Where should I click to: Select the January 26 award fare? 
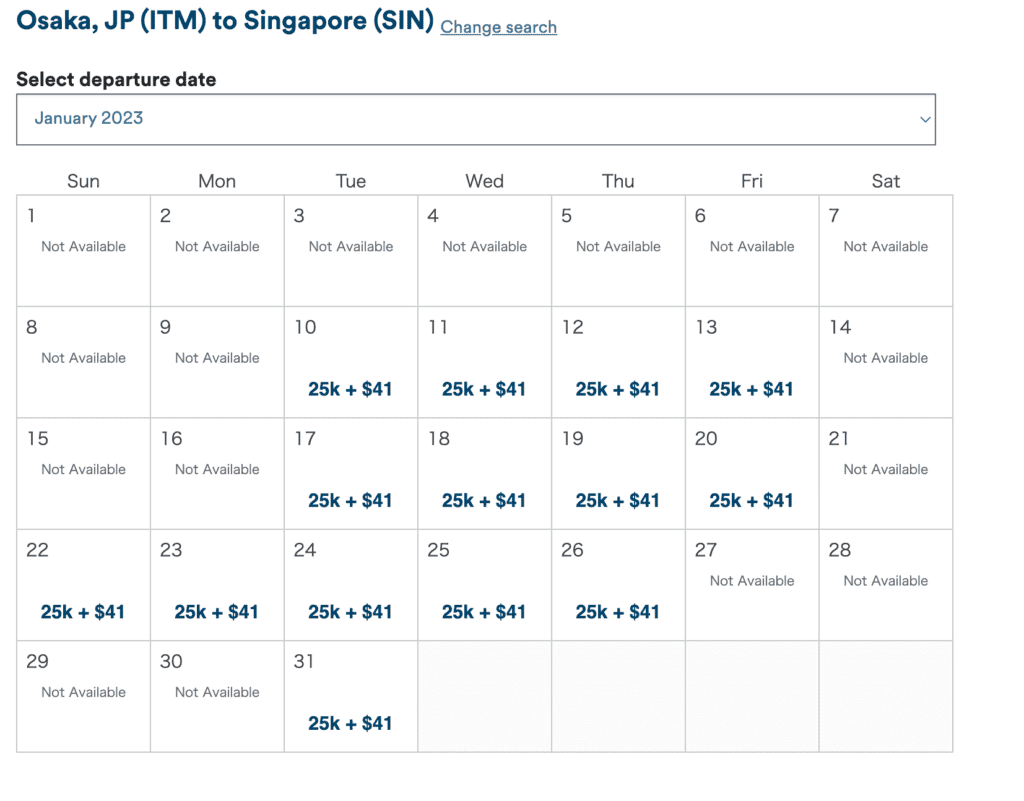[x=617, y=612]
